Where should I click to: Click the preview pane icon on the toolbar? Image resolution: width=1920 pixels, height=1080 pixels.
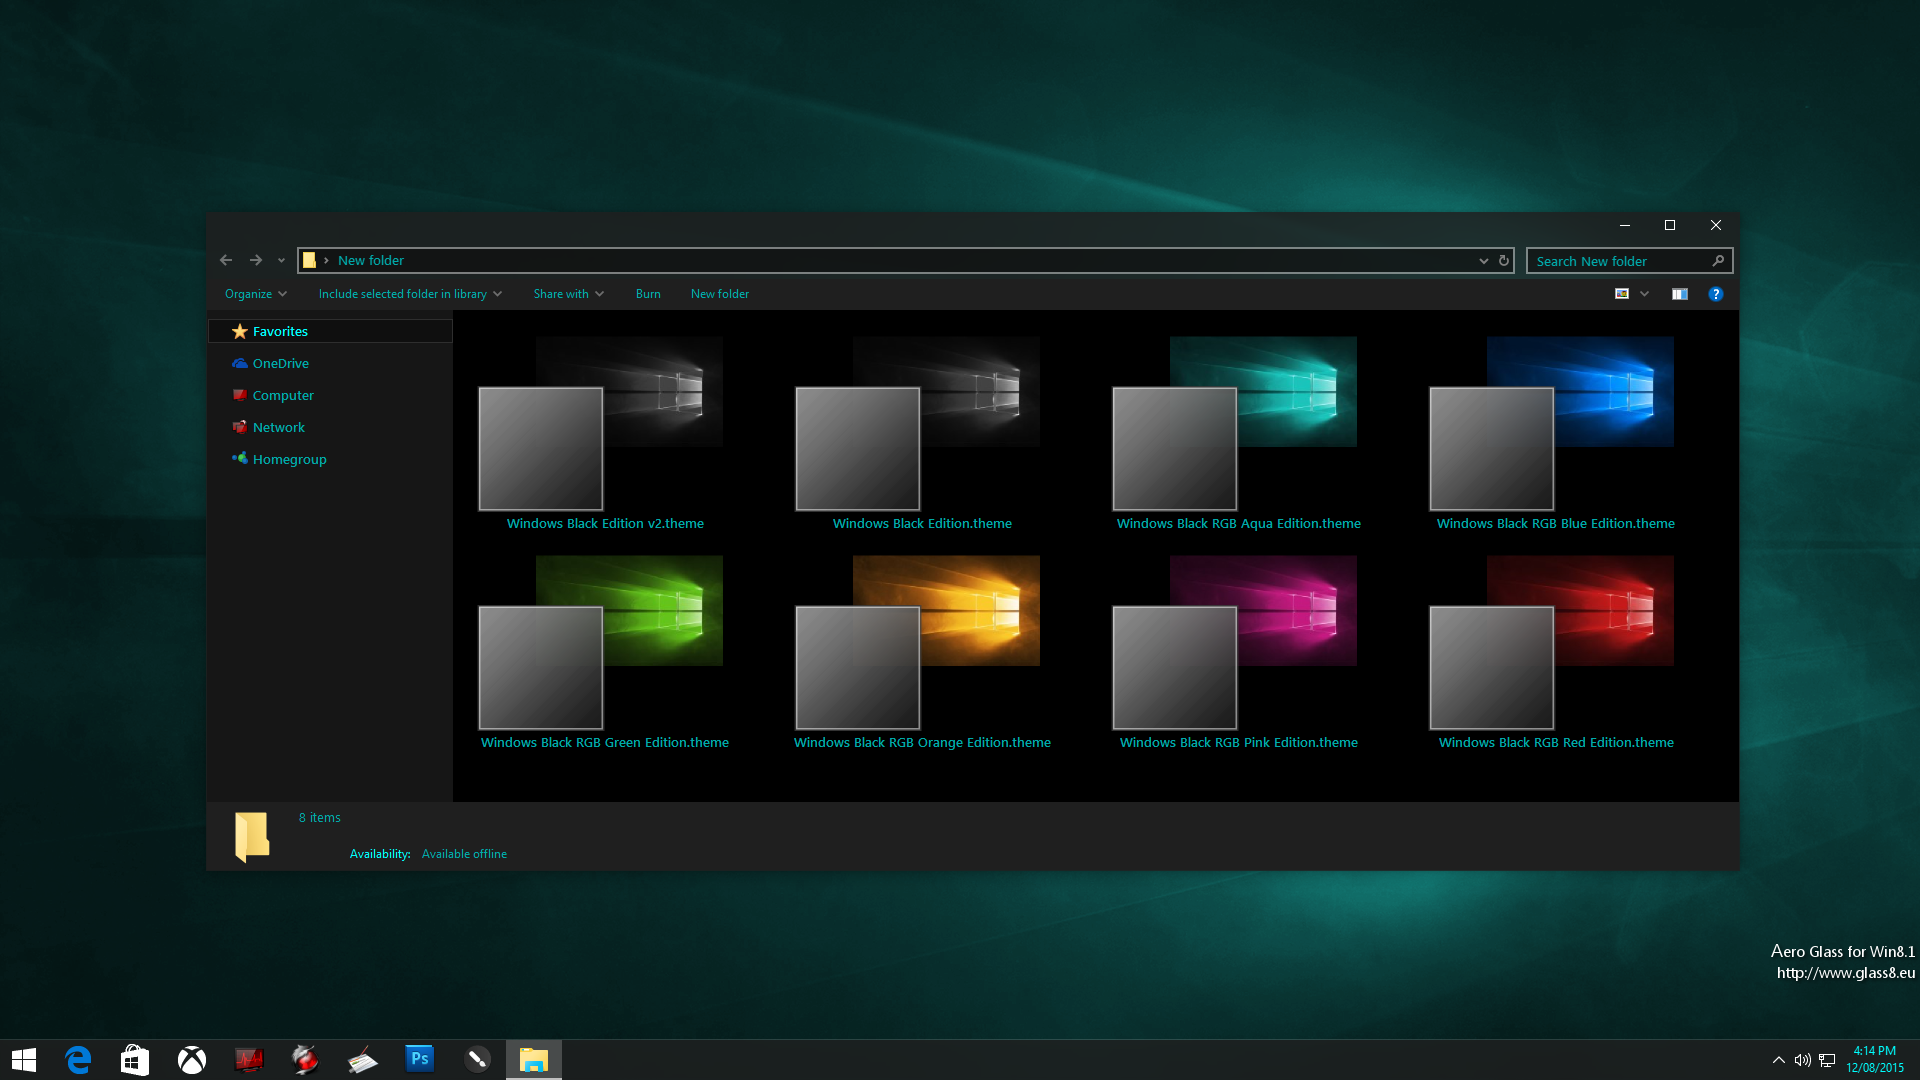click(1680, 293)
